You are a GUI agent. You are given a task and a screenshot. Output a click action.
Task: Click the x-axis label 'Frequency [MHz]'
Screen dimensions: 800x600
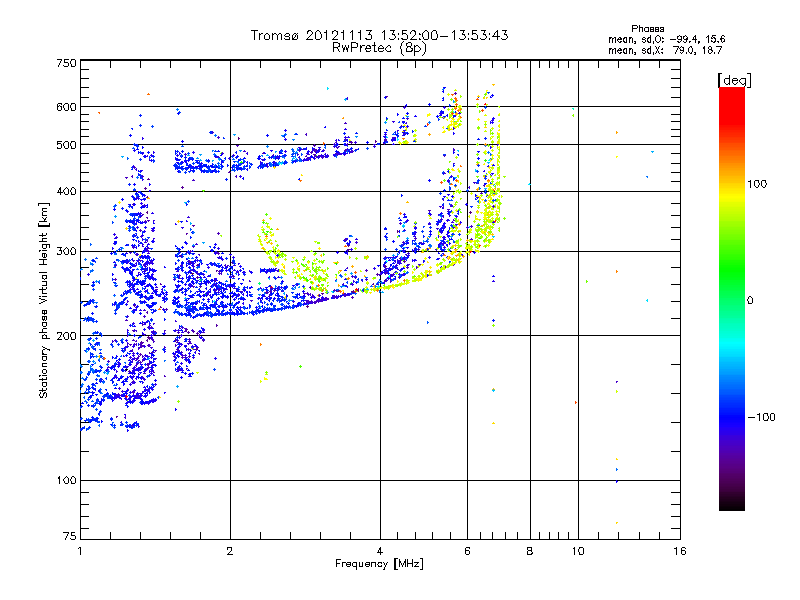tap(379, 564)
